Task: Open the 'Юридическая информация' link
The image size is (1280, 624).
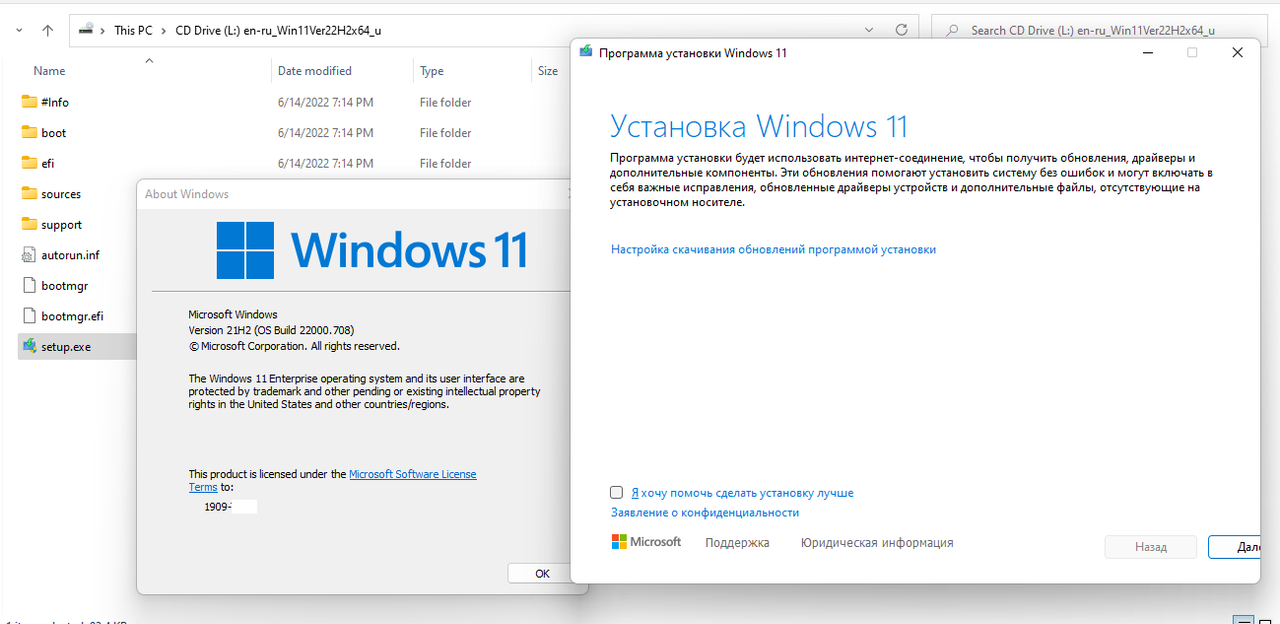Action: tap(877, 543)
